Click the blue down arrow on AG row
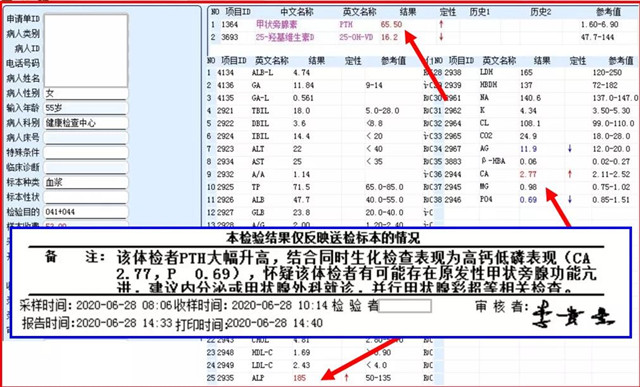The height and width of the screenshot is (387, 640). [x=570, y=149]
